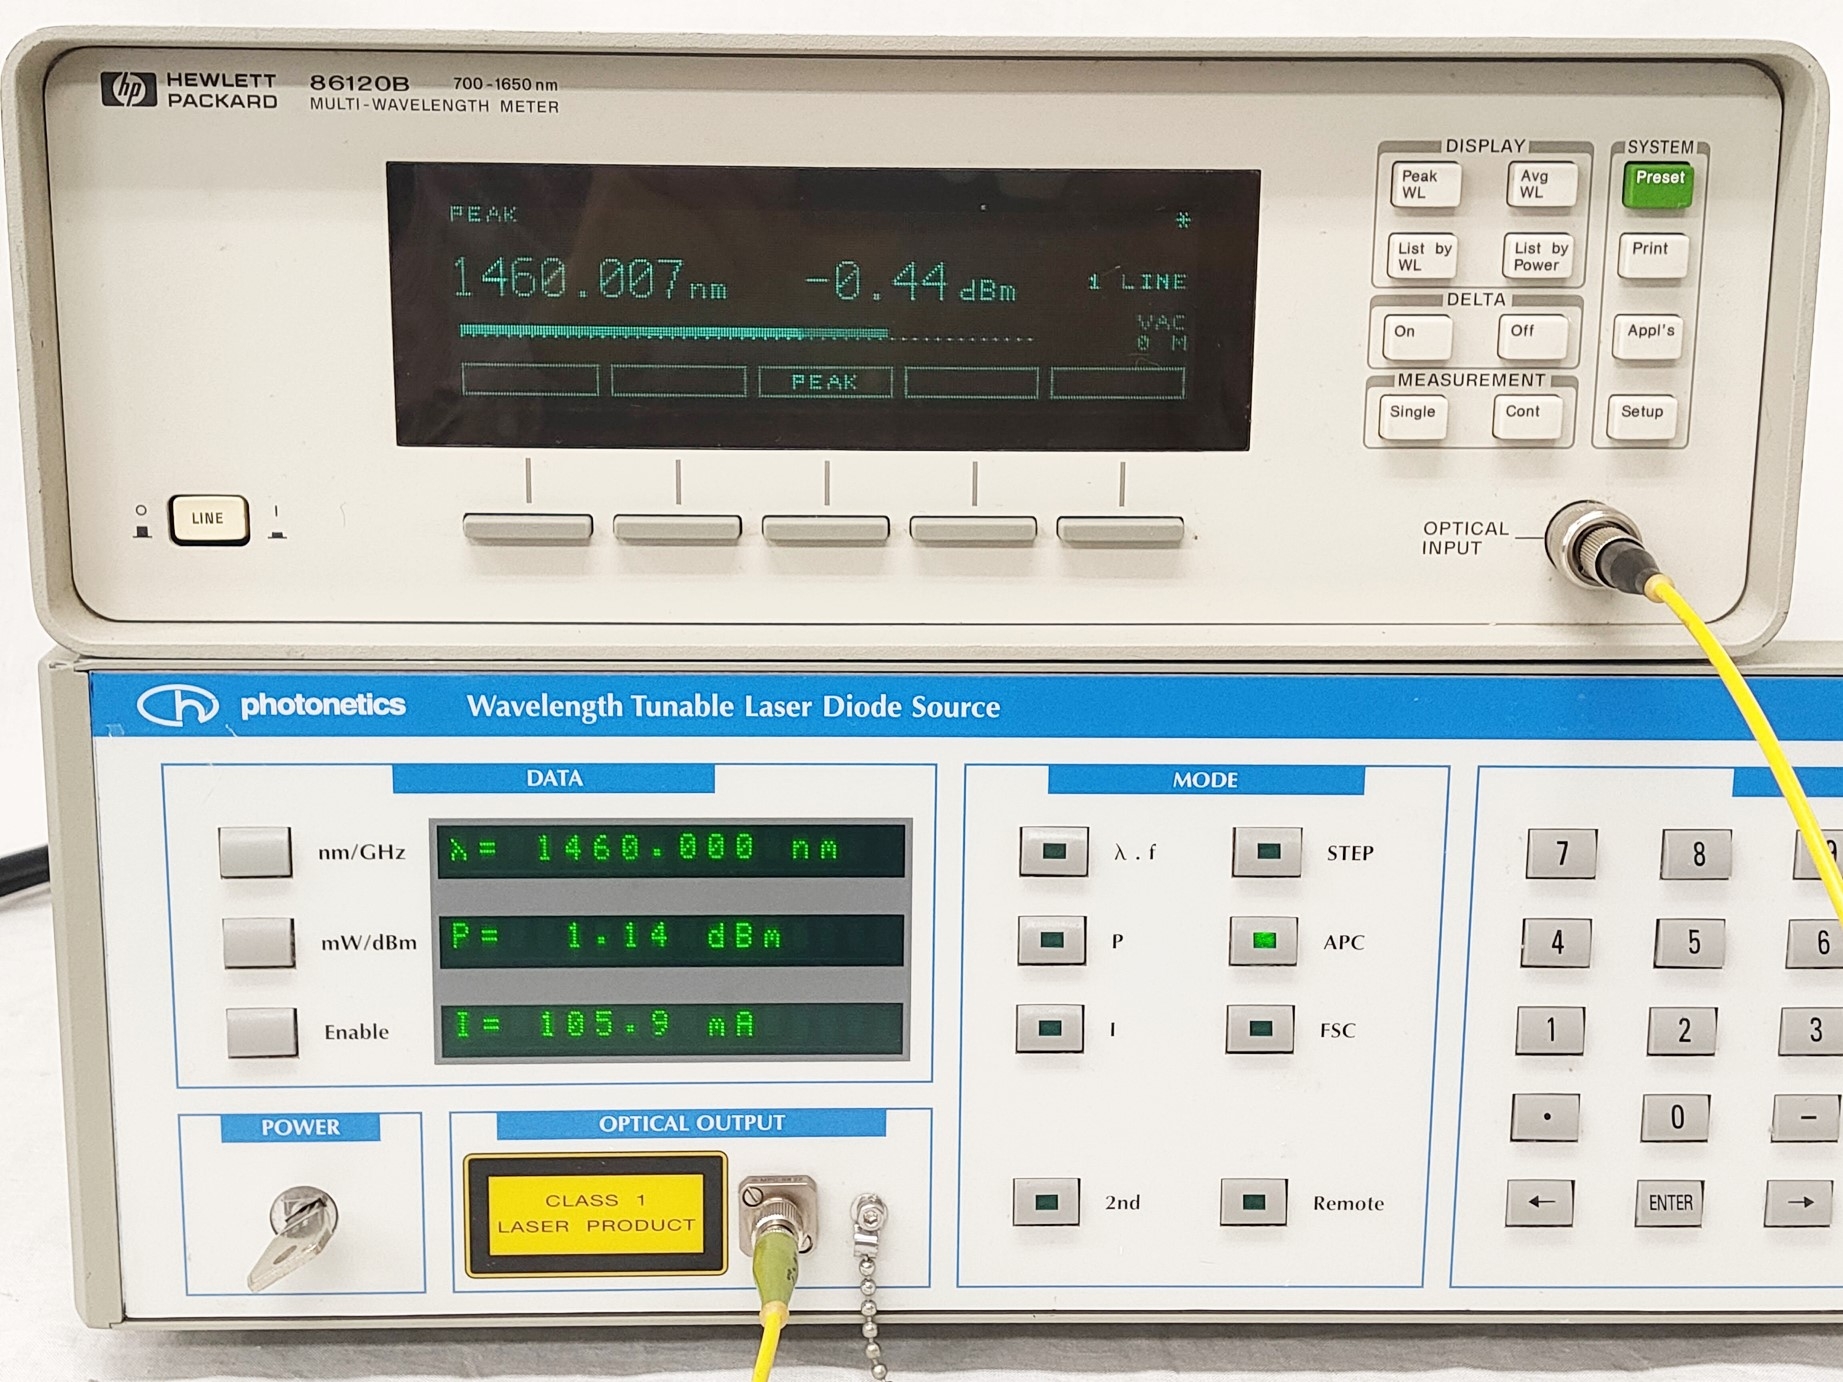Click the CLASS 1 LASER PRODUCT label
1843x1382 pixels.
tap(596, 1214)
